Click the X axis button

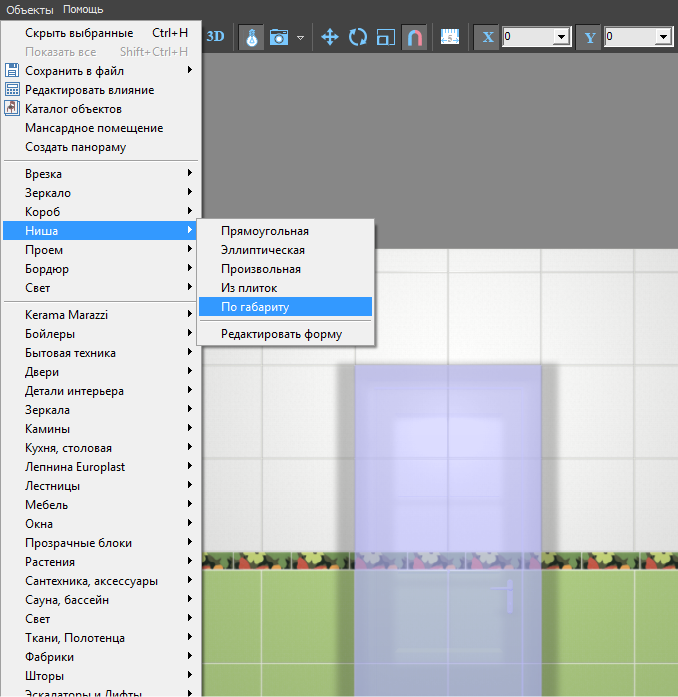point(487,37)
